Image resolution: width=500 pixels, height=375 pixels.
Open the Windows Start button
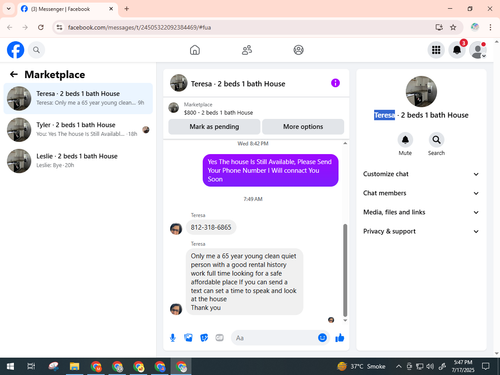click(x=10, y=367)
